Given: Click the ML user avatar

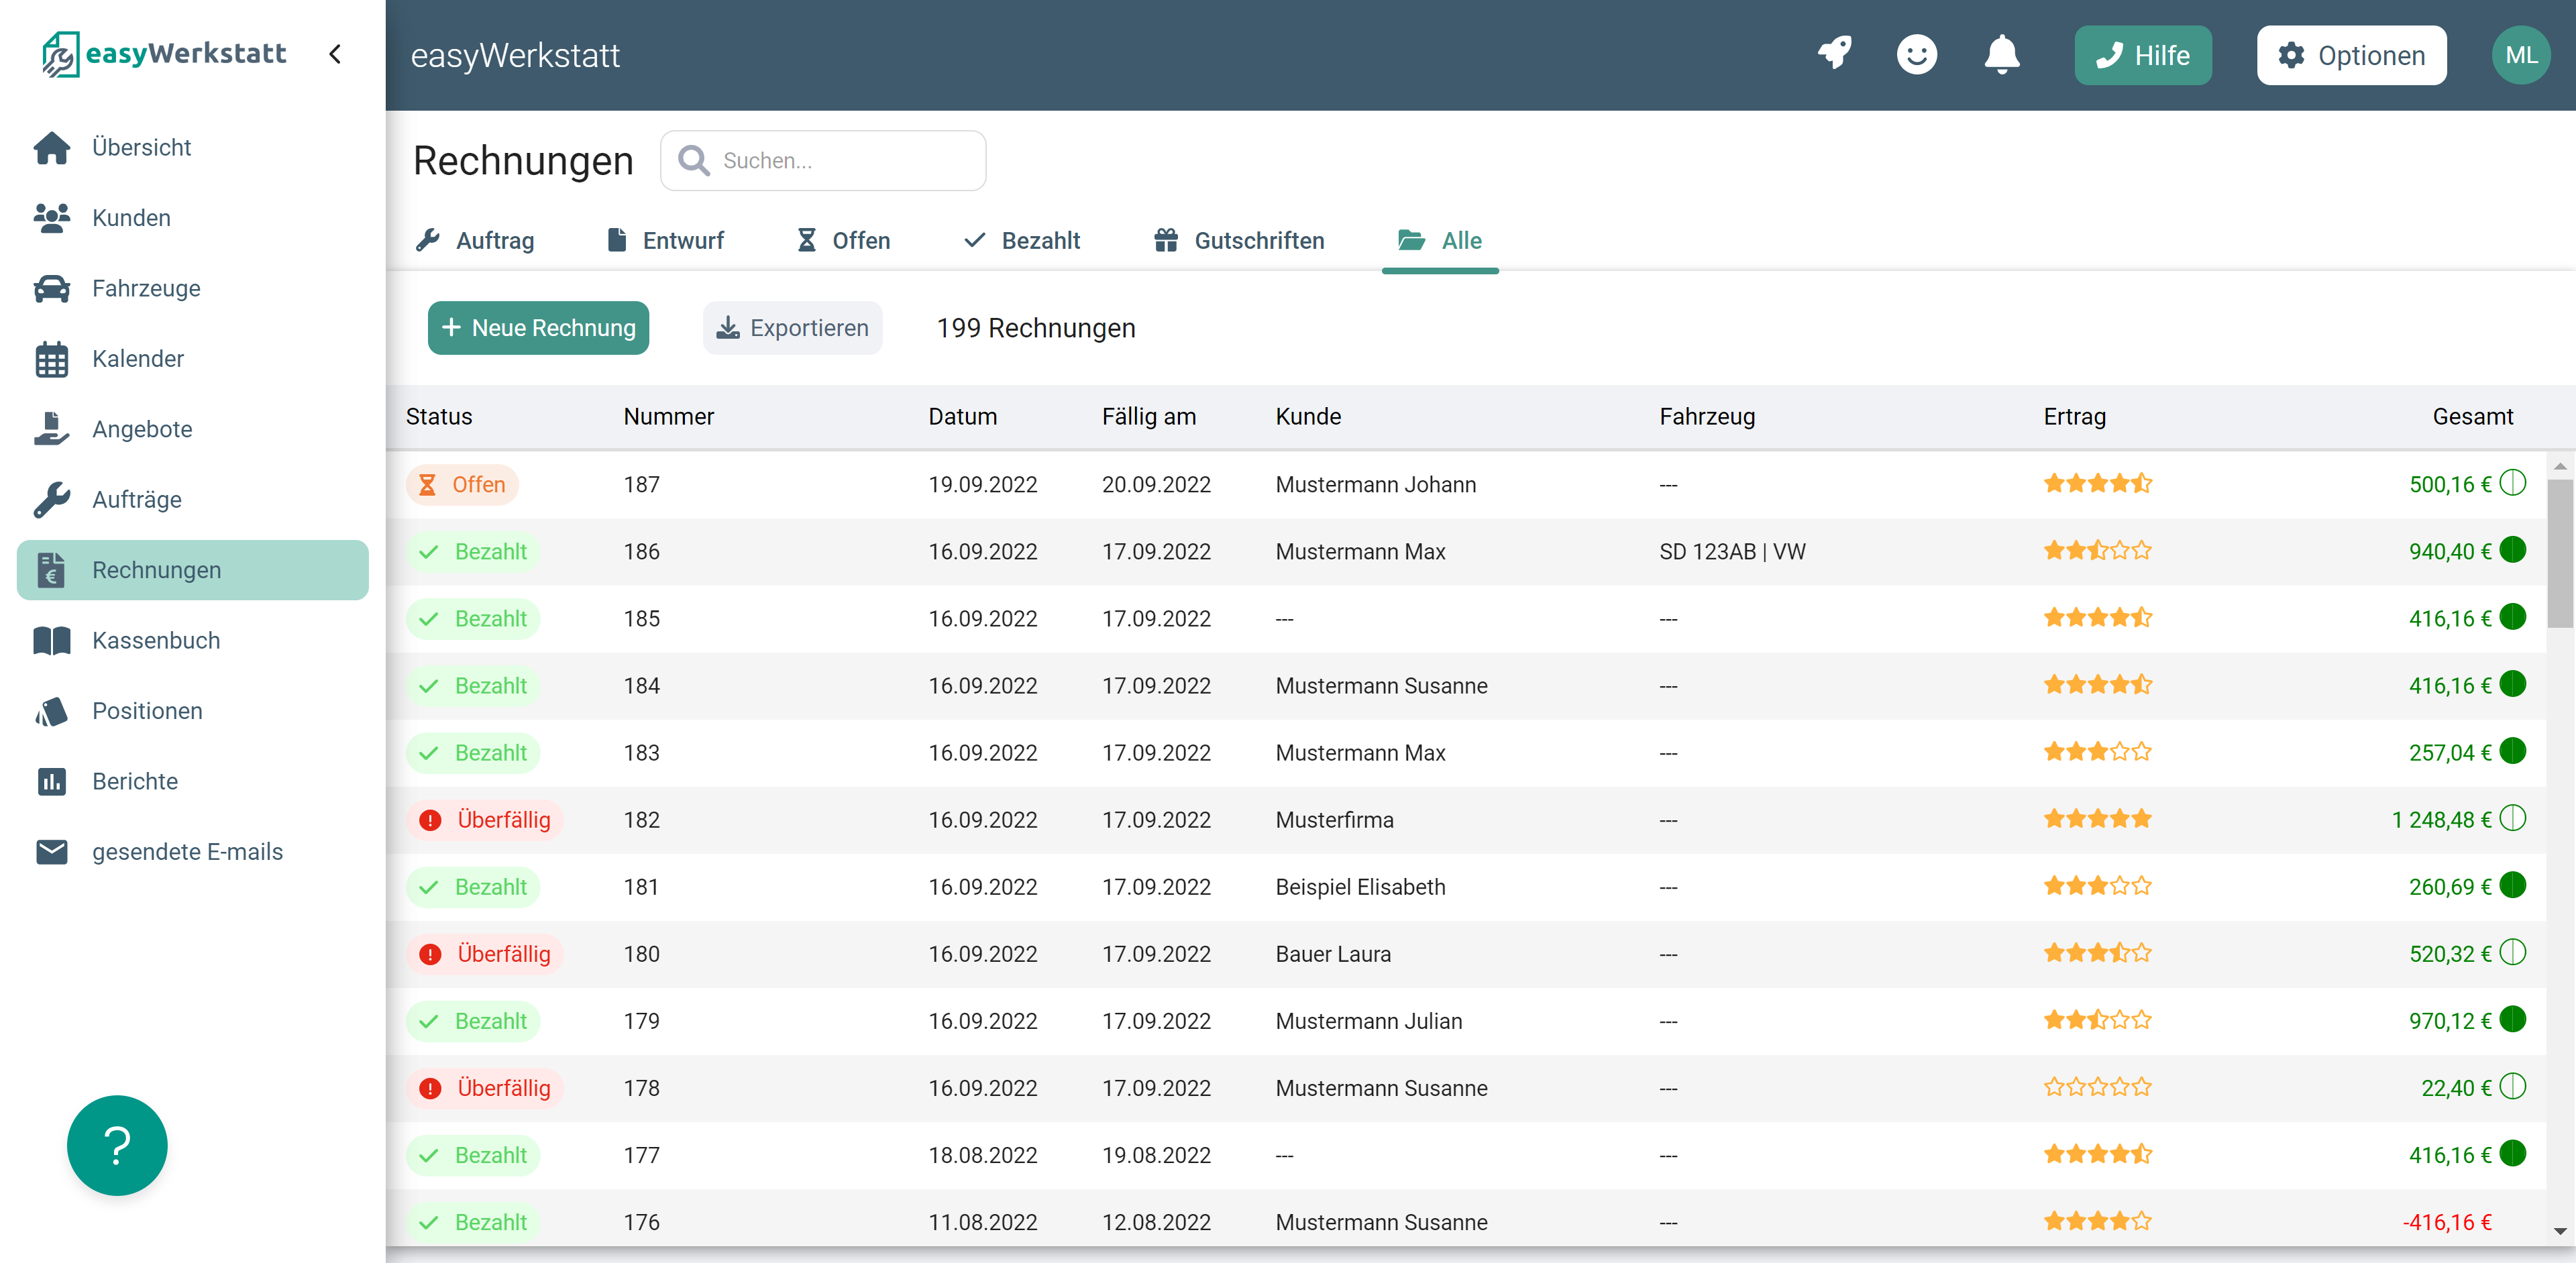Looking at the screenshot, I should point(2520,55).
